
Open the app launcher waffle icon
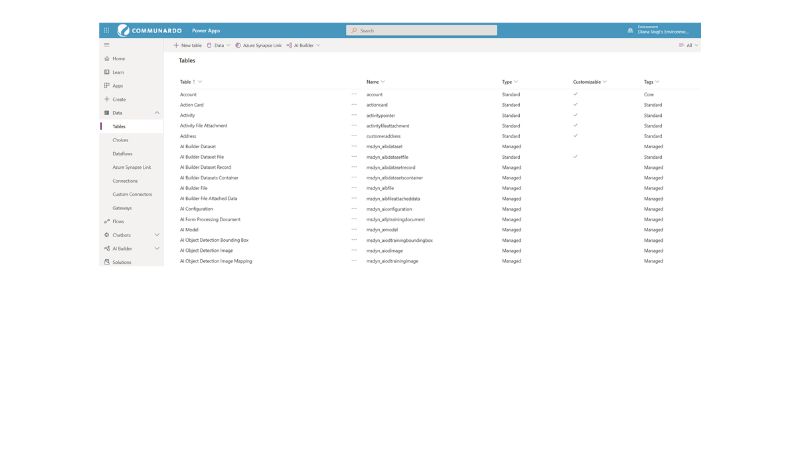[x=107, y=30]
